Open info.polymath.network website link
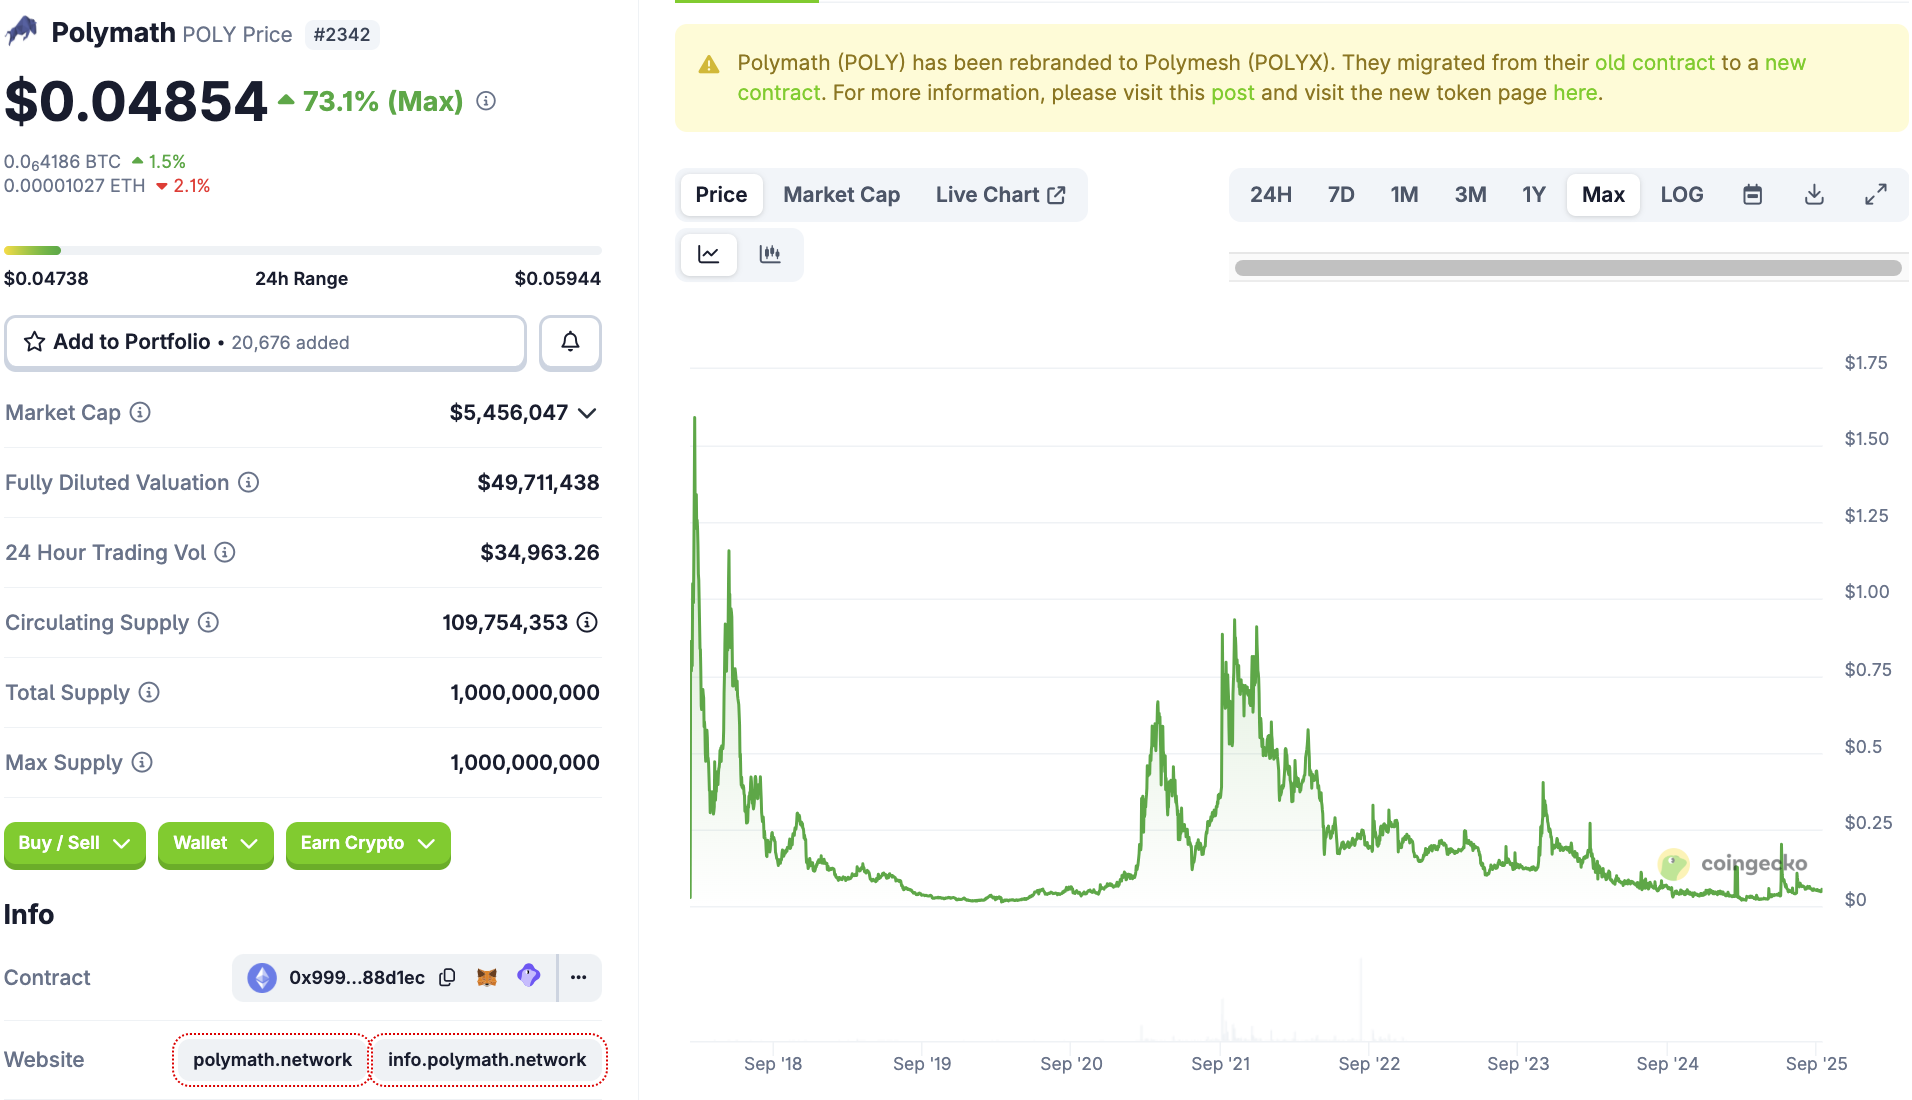 [487, 1060]
